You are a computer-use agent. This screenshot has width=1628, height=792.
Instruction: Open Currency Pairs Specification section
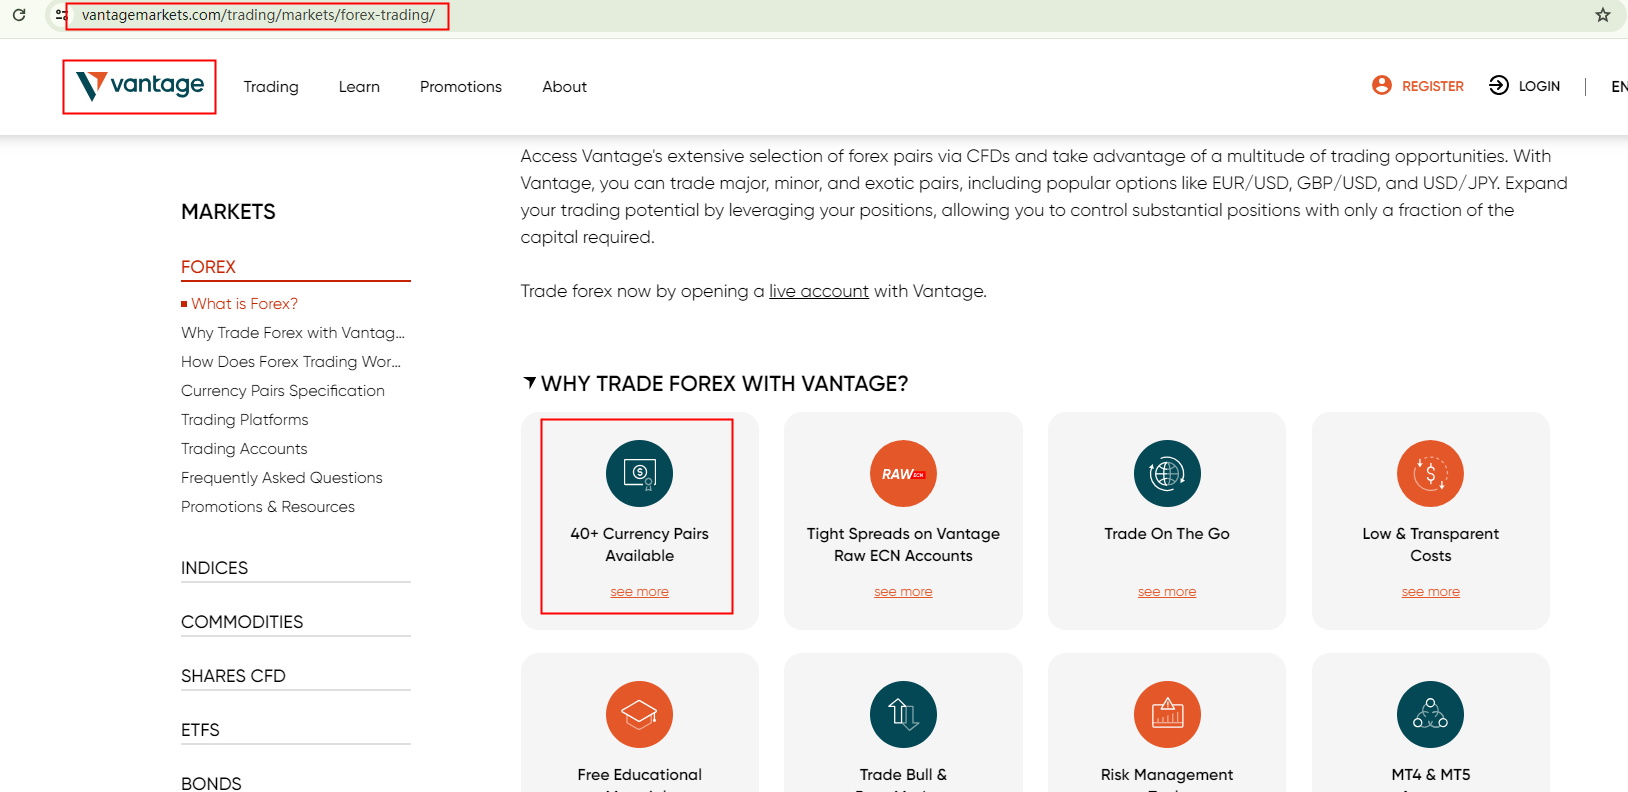click(x=283, y=391)
